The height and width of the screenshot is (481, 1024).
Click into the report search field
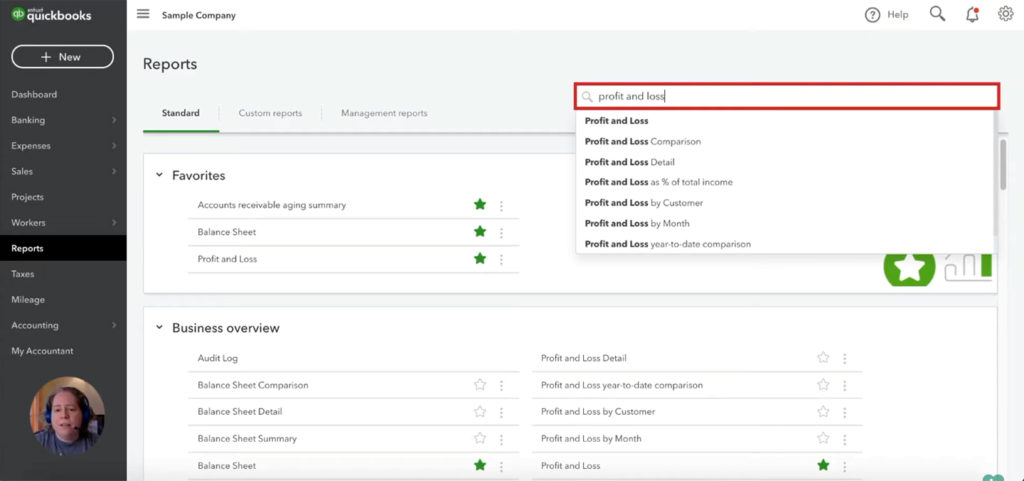[x=790, y=96]
